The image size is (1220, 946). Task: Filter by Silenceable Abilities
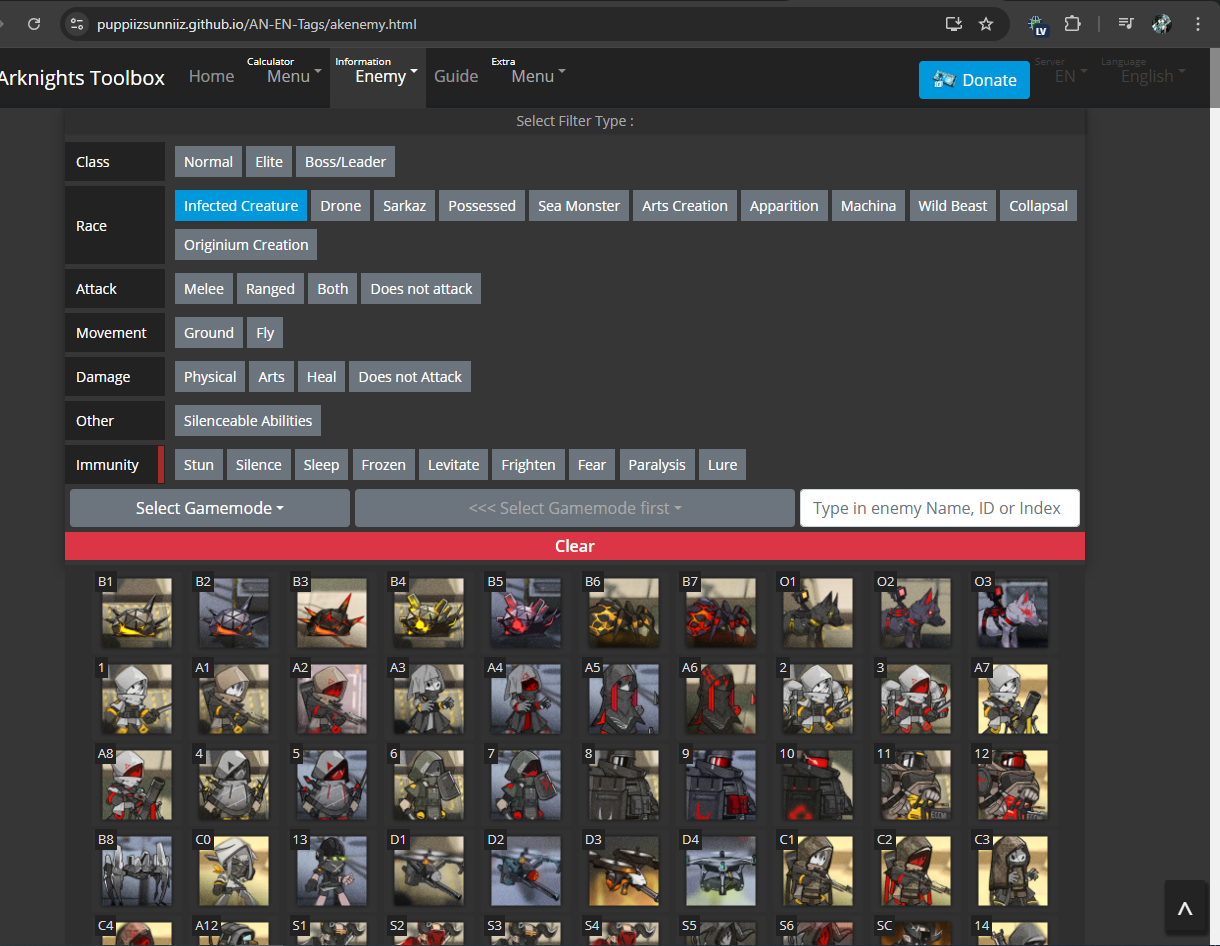248,421
